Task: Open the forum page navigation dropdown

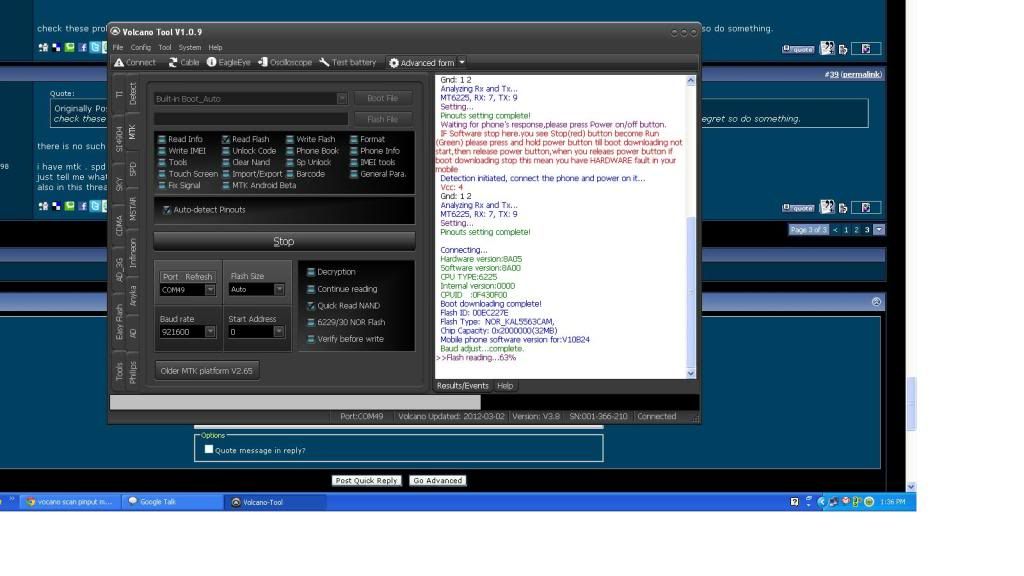Action: (879, 230)
